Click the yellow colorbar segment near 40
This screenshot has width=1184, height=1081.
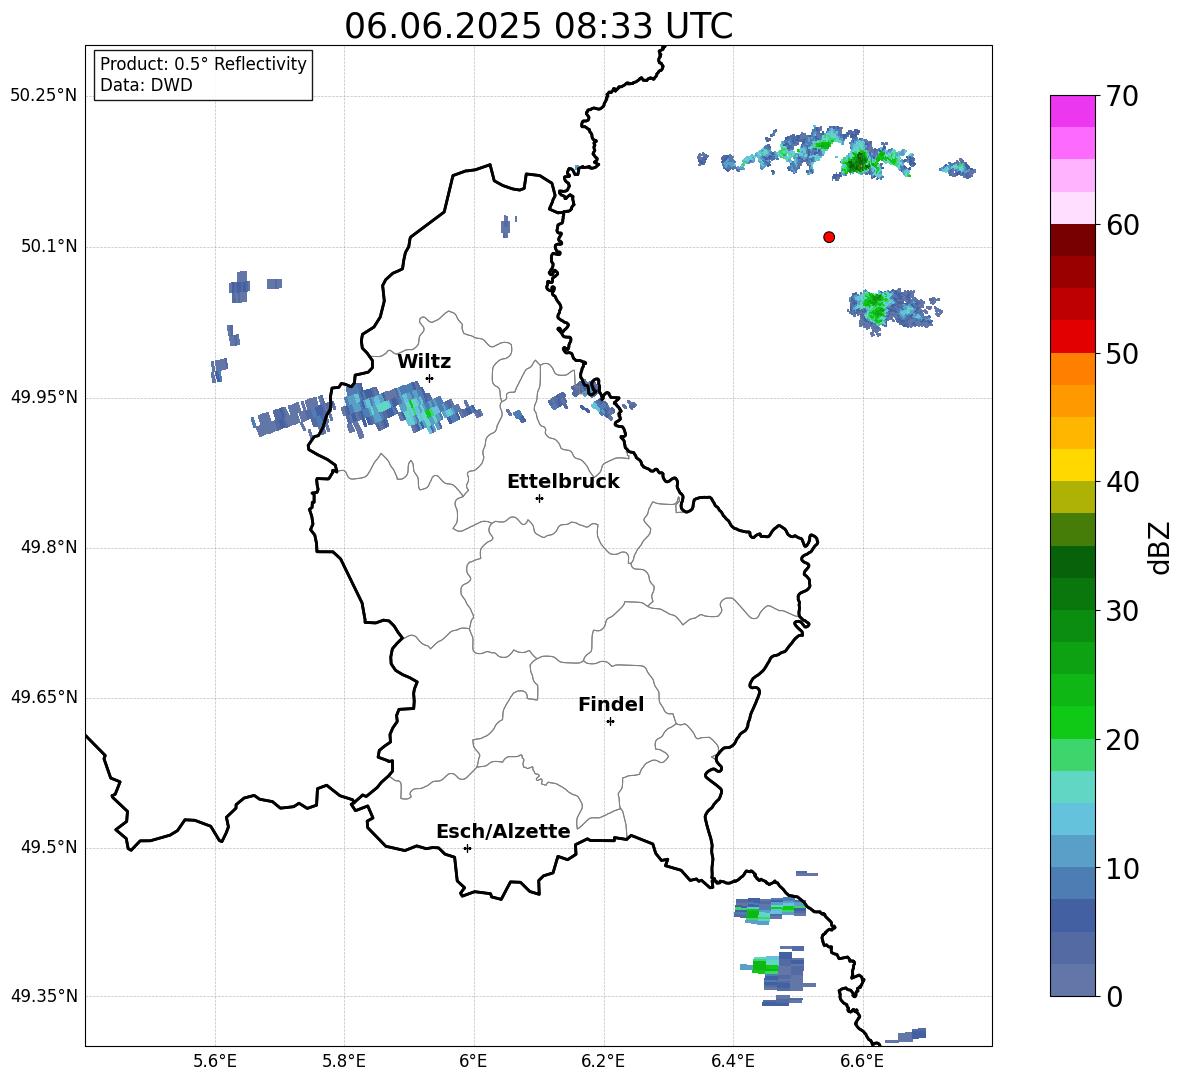click(x=1072, y=465)
